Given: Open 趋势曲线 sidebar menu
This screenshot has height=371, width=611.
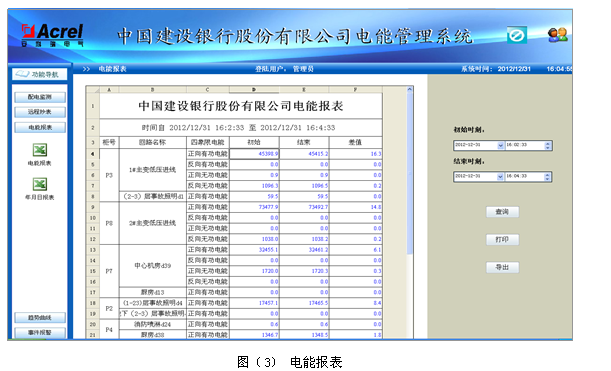Looking at the screenshot, I should 40,318.
